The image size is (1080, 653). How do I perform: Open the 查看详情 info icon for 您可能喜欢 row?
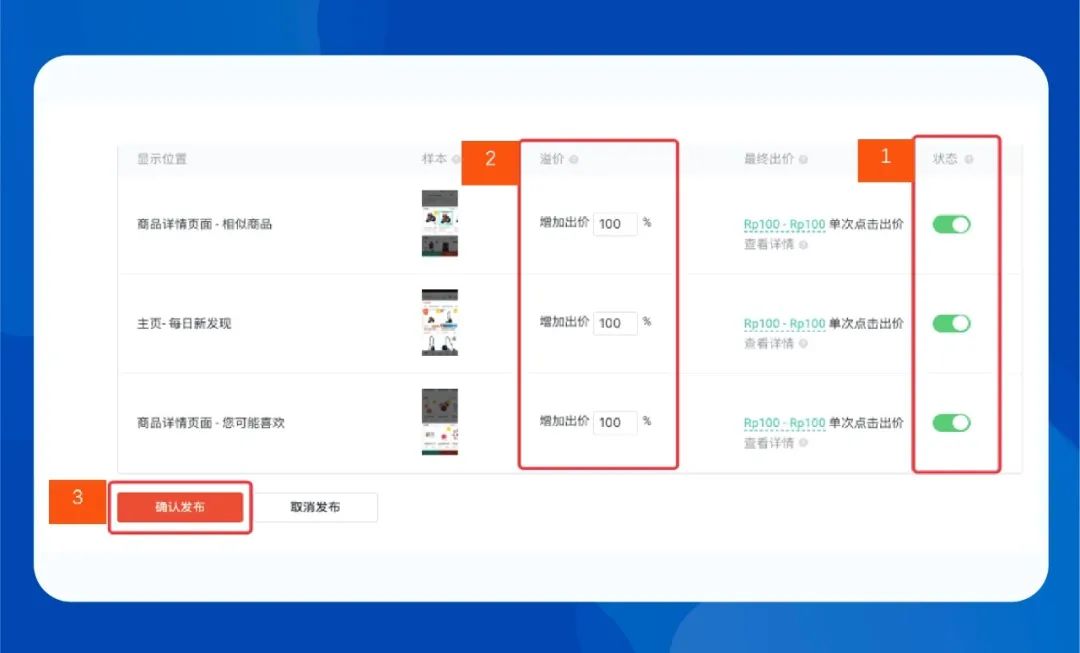(802, 441)
